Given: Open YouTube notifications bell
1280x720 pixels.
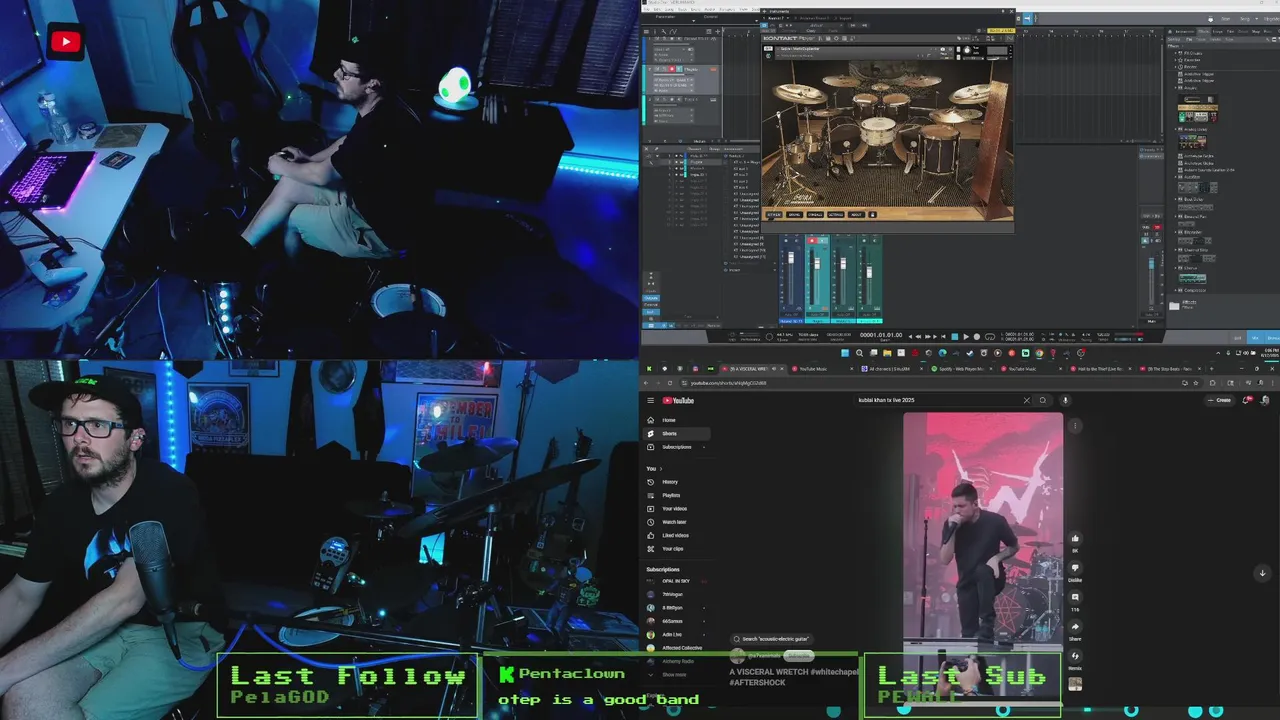Looking at the screenshot, I should pyautogui.click(x=1246, y=400).
